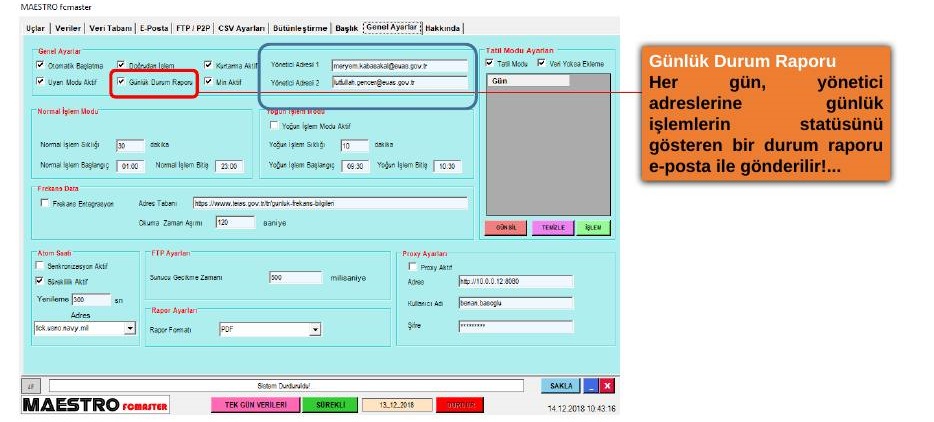934x422 pixels.
Task: Go to the E-Posta tab
Action: point(154,28)
